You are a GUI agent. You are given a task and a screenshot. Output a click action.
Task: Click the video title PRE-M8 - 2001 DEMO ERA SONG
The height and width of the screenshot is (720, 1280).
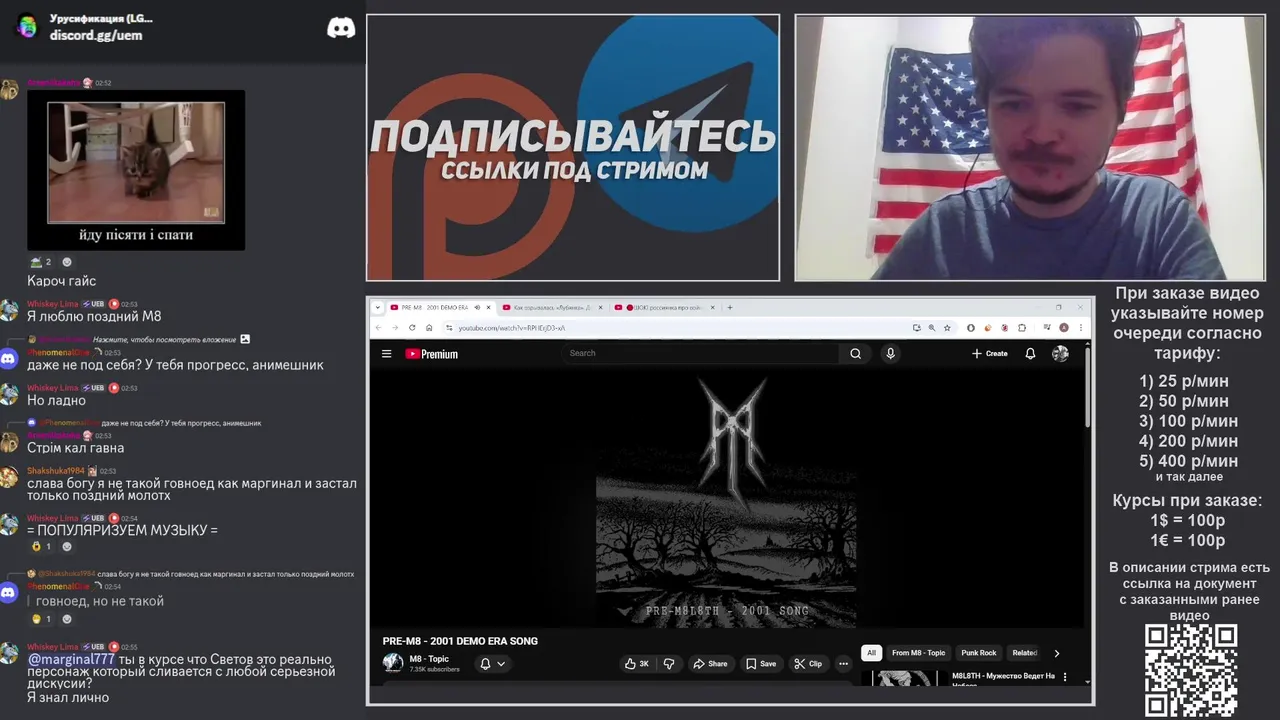pyautogui.click(x=460, y=641)
